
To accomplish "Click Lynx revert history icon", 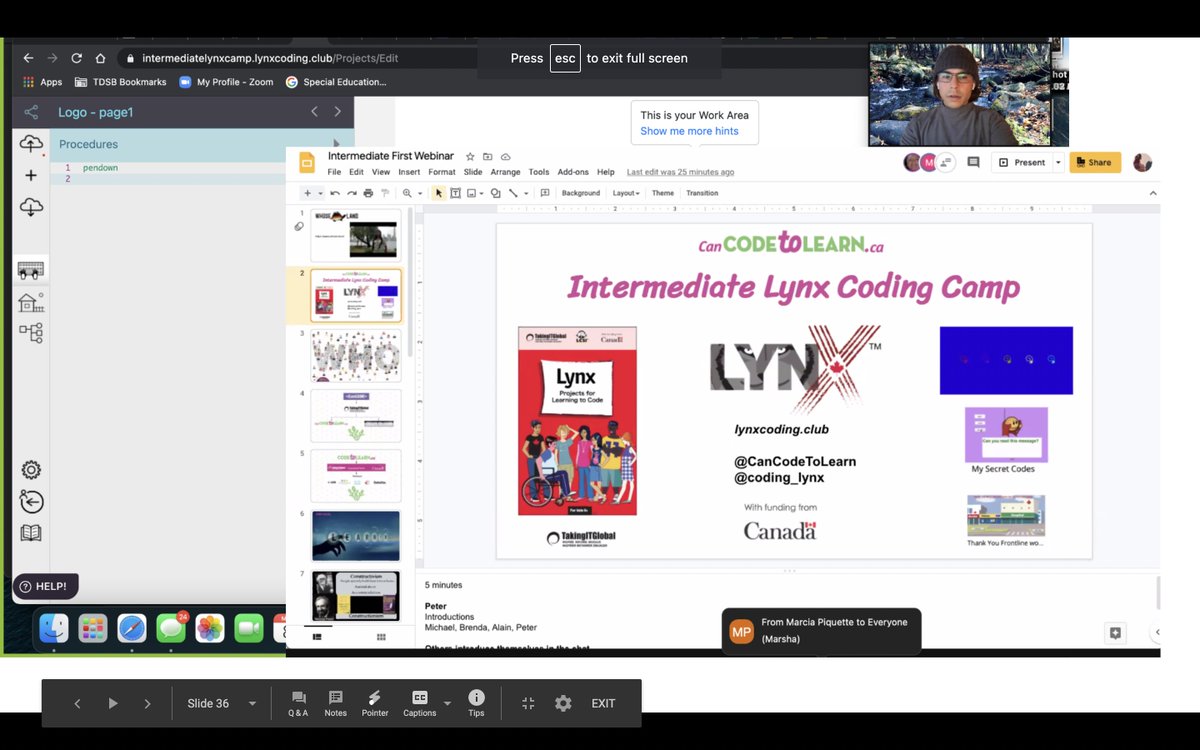I will (31, 502).
